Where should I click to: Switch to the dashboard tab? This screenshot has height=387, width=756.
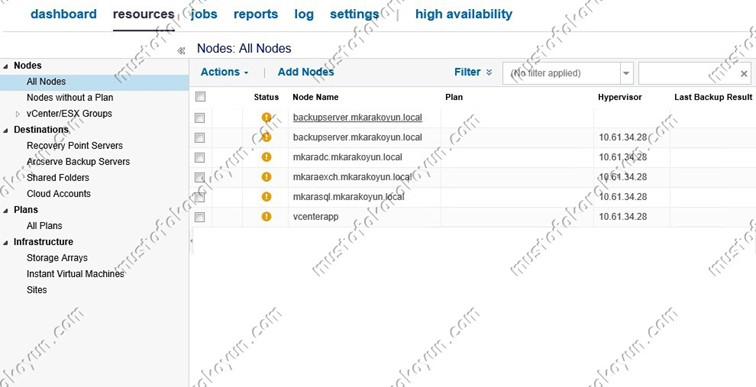[x=64, y=14]
